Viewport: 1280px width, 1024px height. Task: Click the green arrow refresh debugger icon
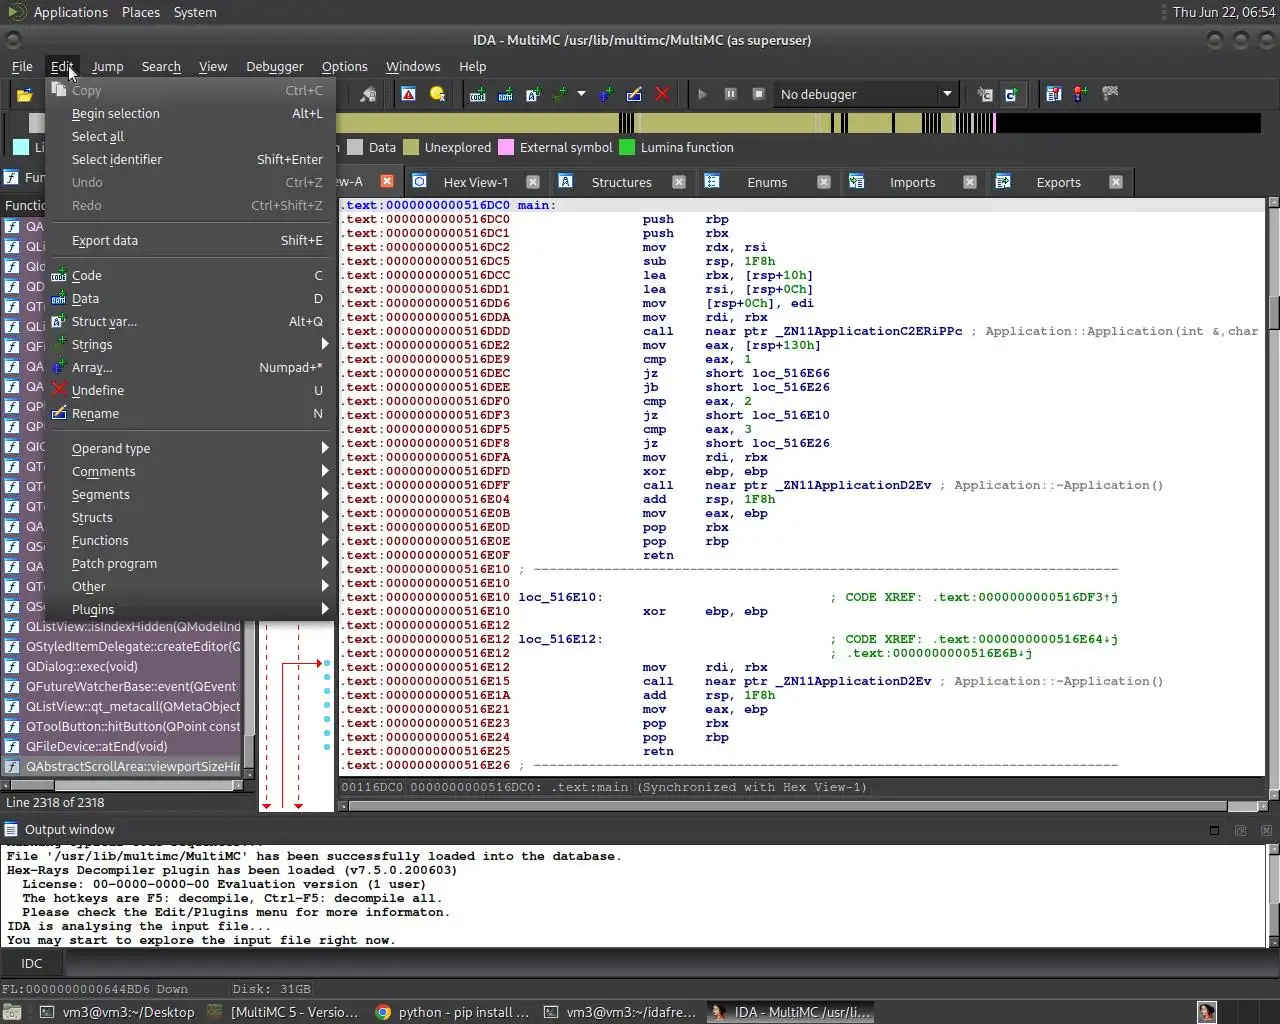point(1011,94)
